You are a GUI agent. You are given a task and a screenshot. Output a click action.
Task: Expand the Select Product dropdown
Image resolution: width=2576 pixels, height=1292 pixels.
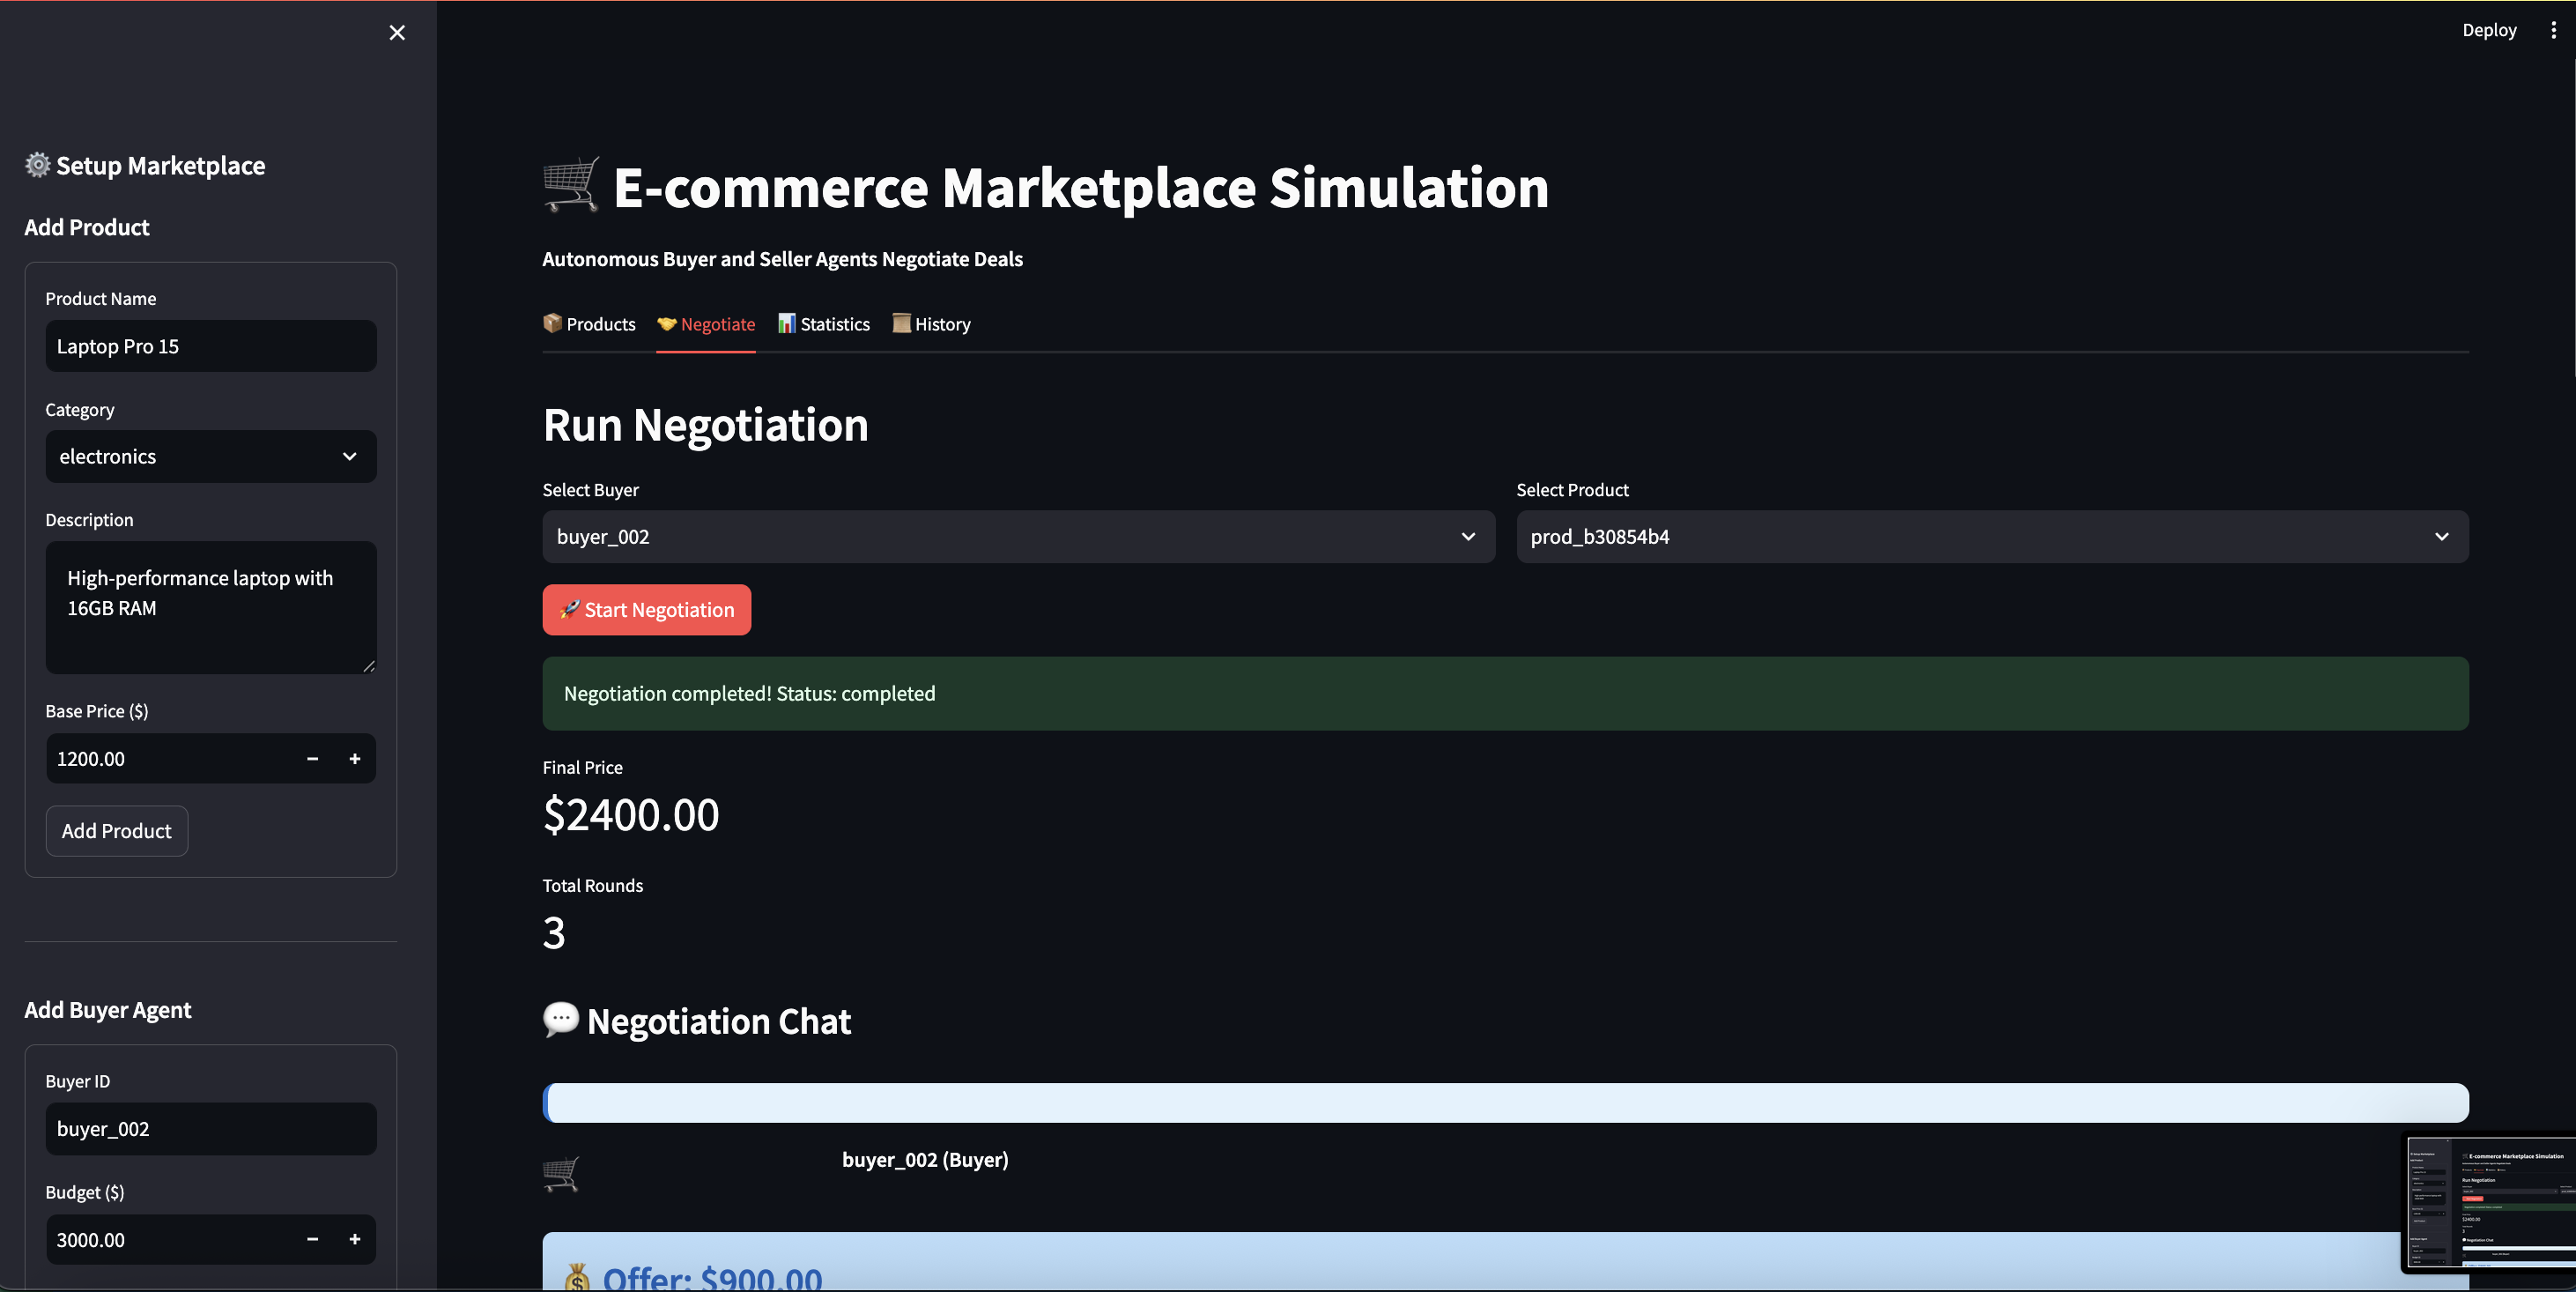point(1991,537)
